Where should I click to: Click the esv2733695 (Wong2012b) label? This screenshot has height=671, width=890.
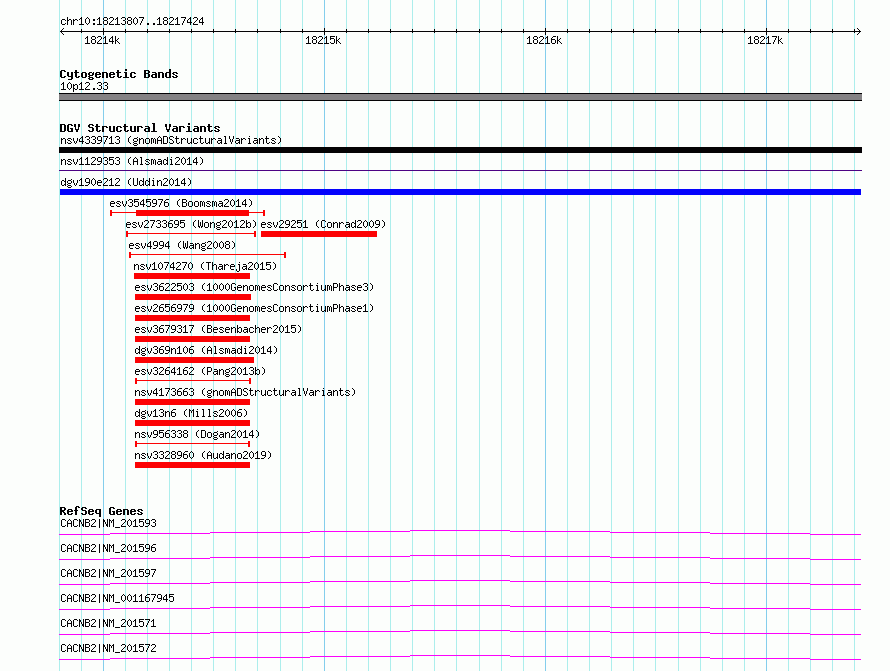pyautogui.click(x=191, y=224)
